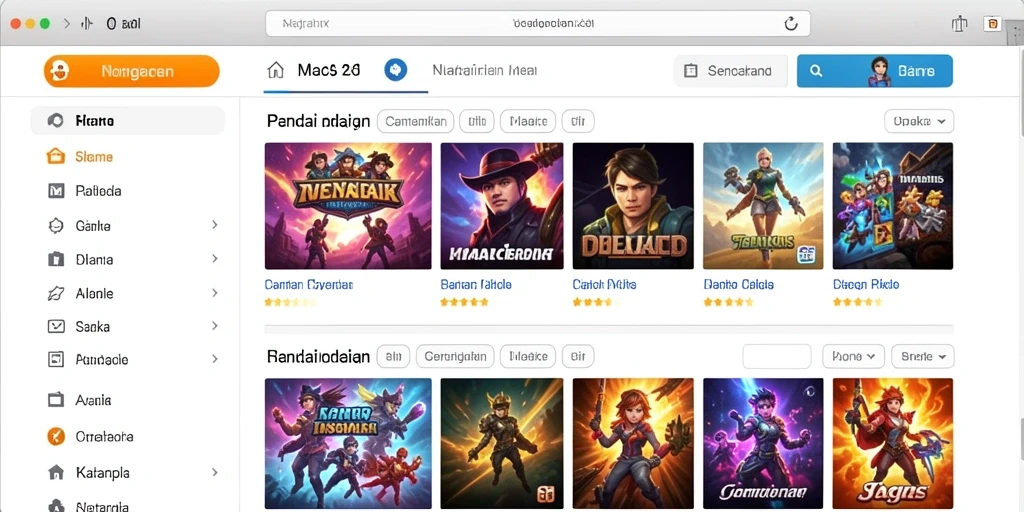This screenshot has height=512, width=1024.
Task: Switch to the Niartairiein Ineal tab
Action: [x=485, y=71]
